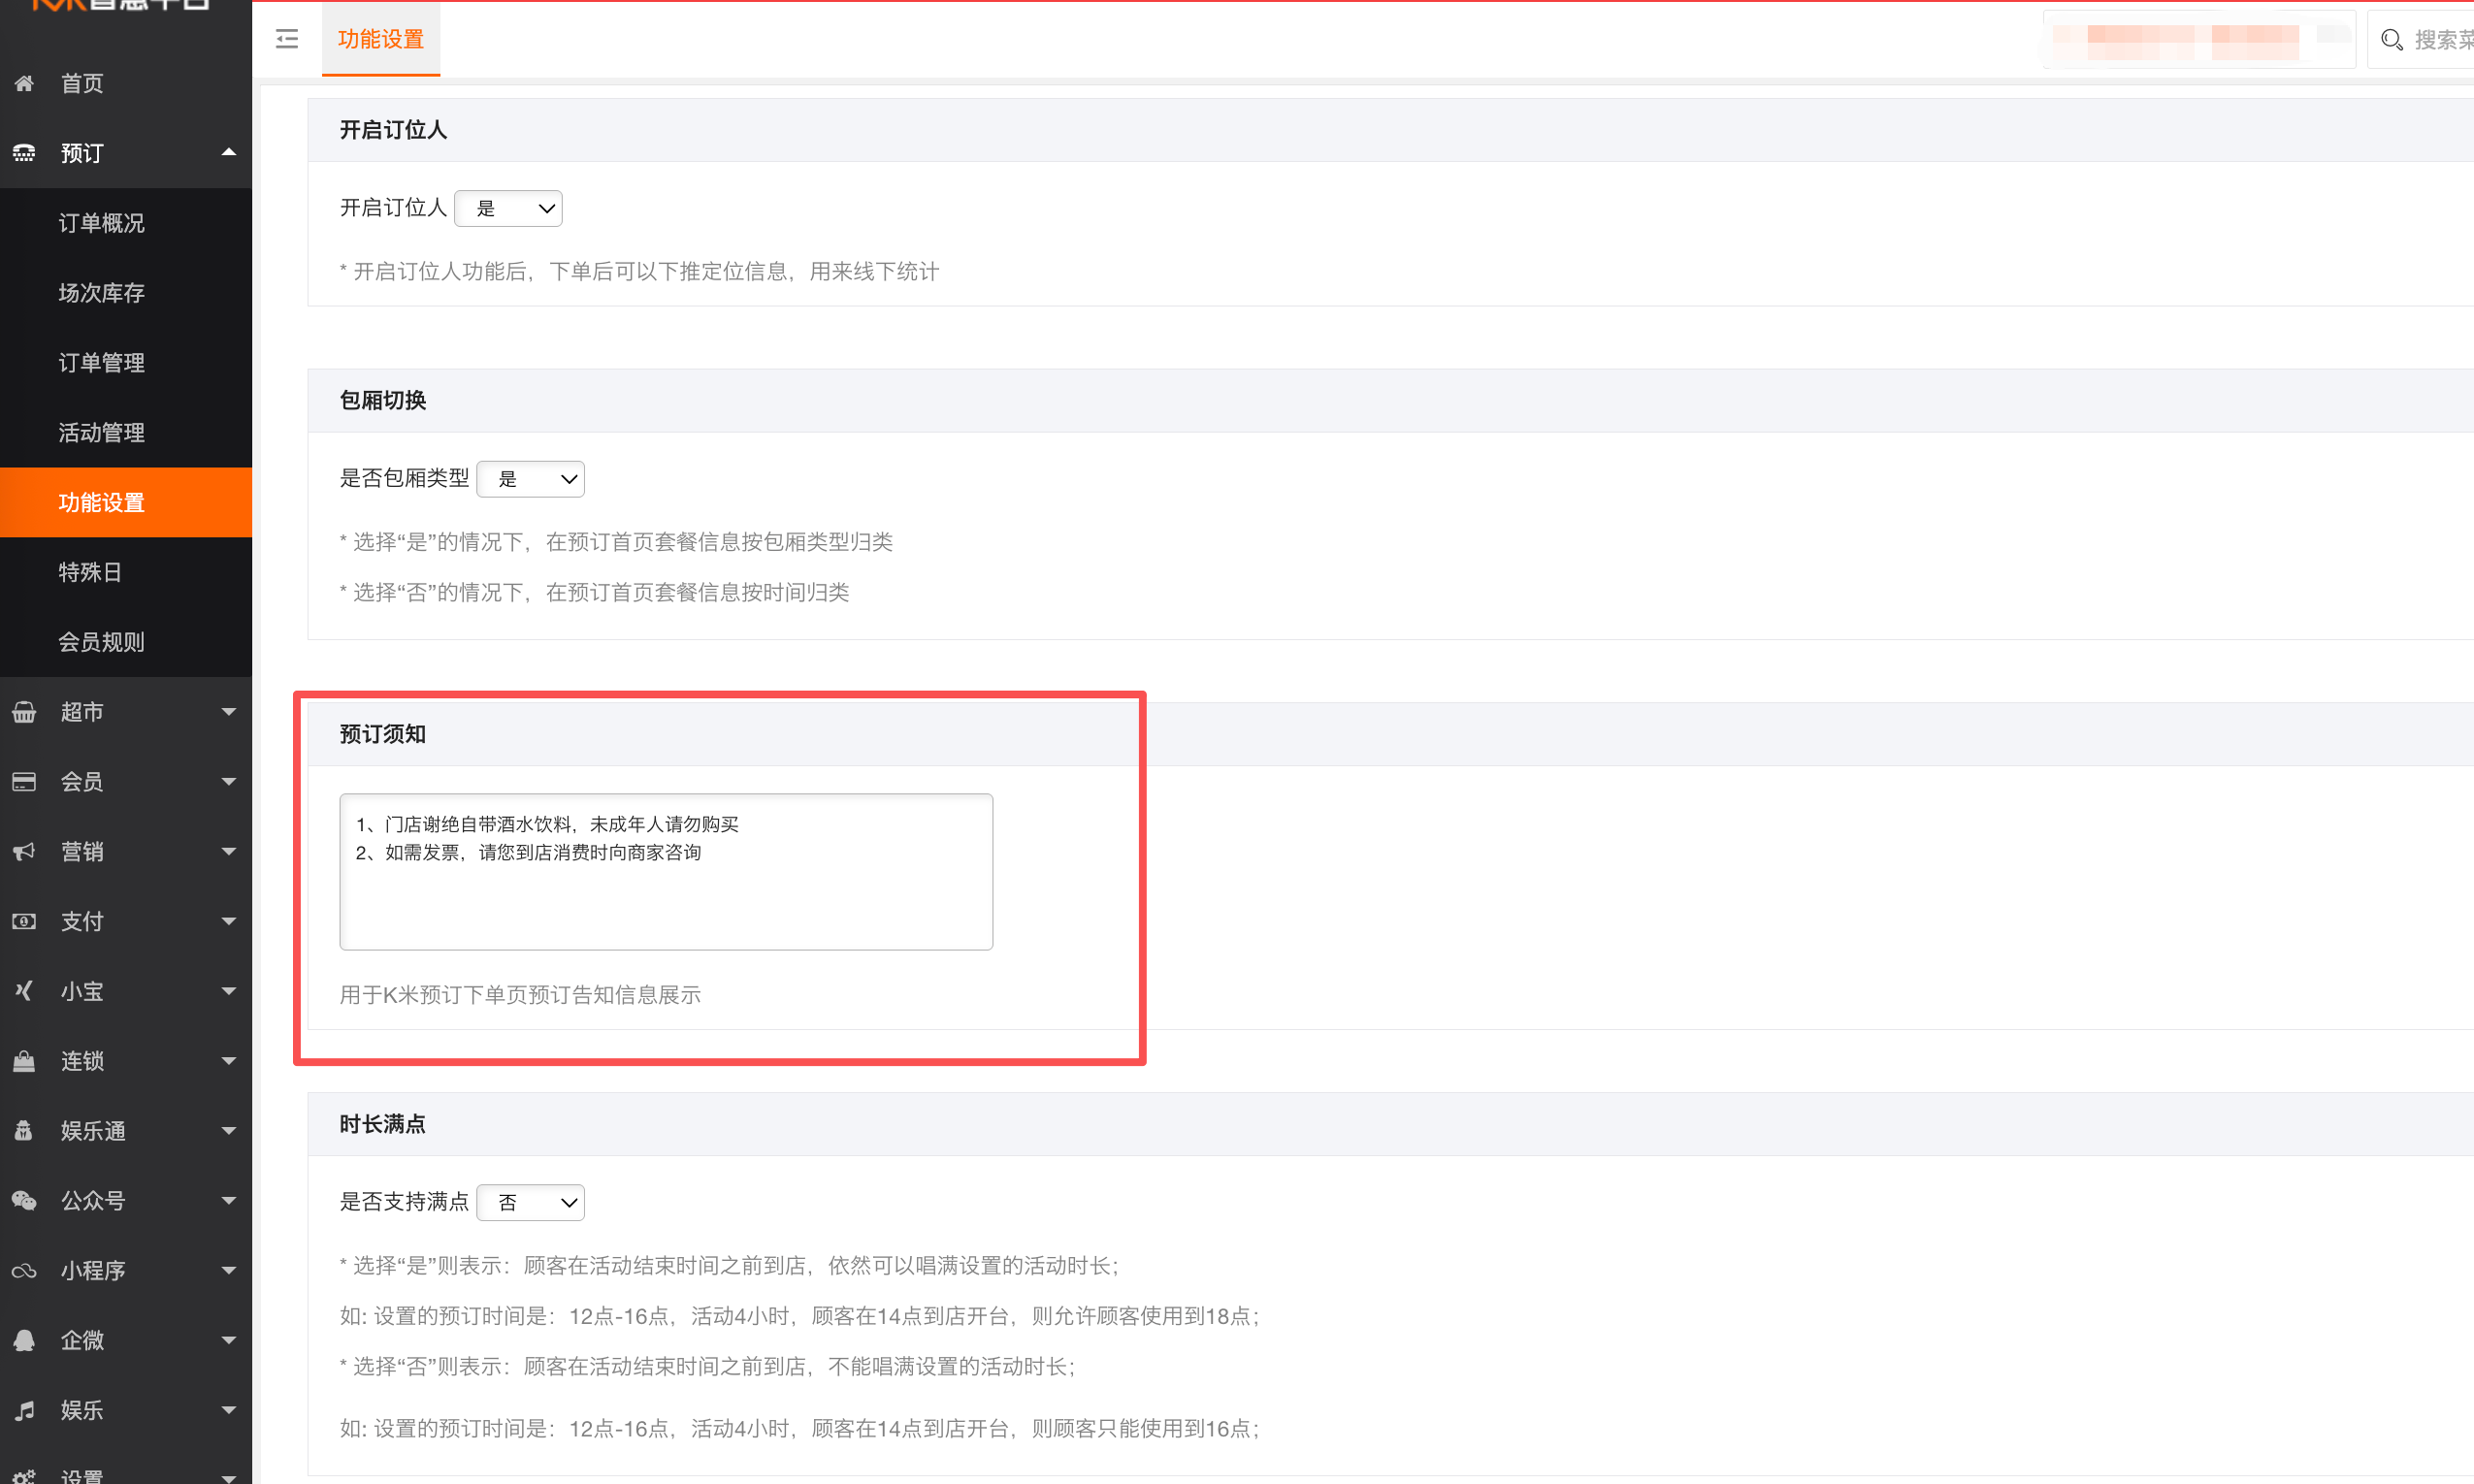Image resolution: width=2474 pixels, height=1484 pixels.
Task: Open 会员规则 in the sidebar
Action: click(x=101, y=642)
